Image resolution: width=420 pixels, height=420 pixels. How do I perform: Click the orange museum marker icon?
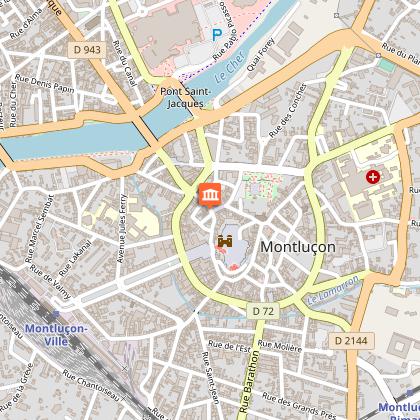210,194
